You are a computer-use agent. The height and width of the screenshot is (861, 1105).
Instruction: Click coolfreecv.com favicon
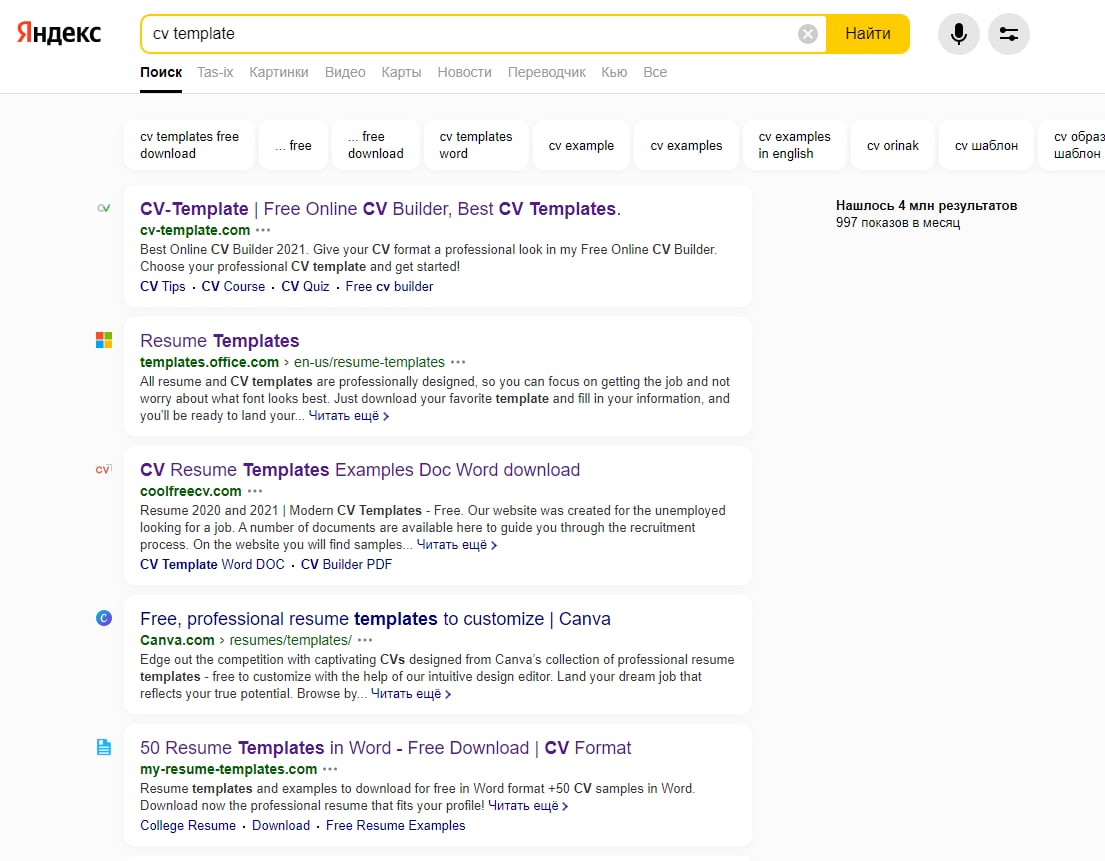click(104, 469)
